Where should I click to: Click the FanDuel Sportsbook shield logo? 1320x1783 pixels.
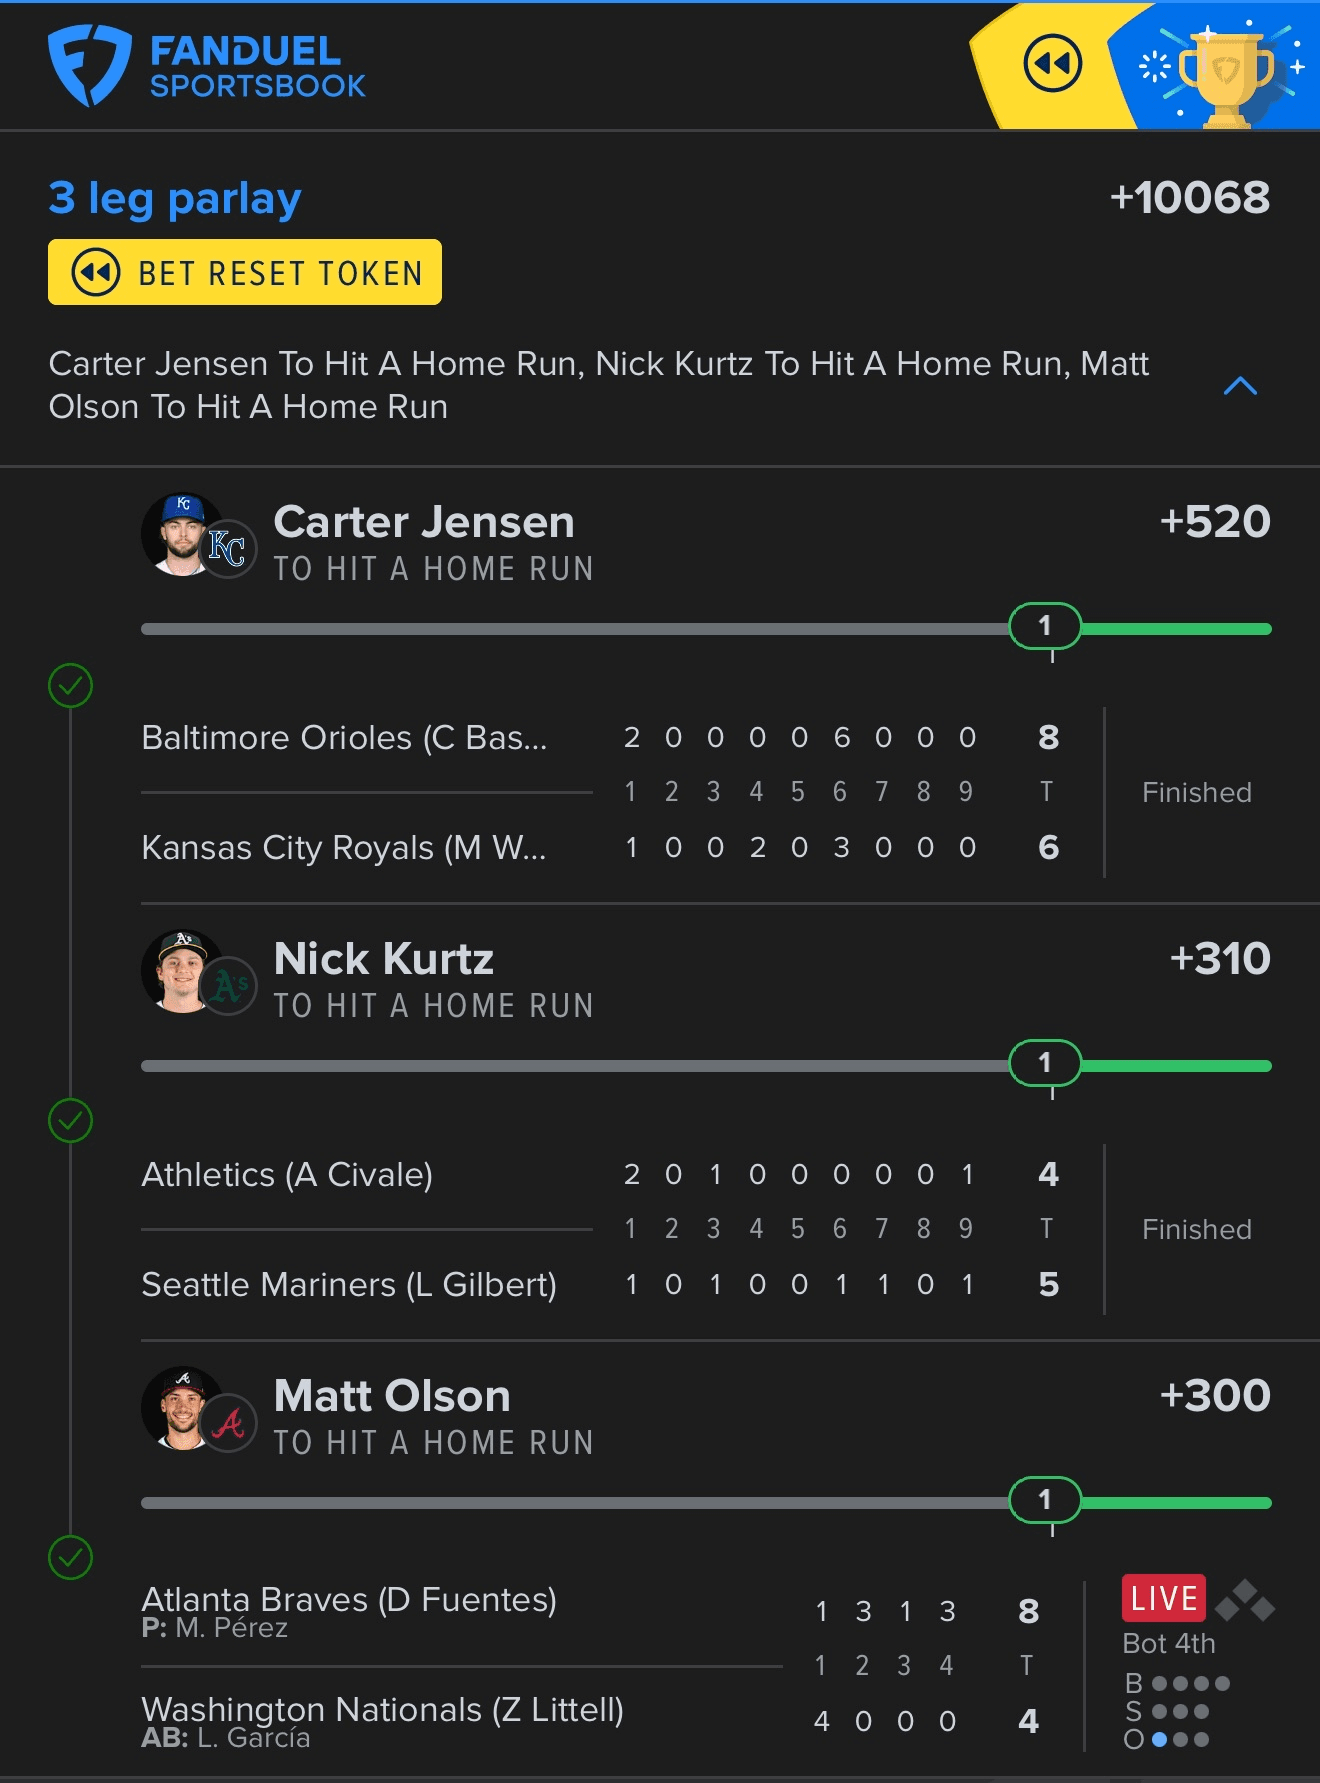pyautogui.click(x=90, y=66)
